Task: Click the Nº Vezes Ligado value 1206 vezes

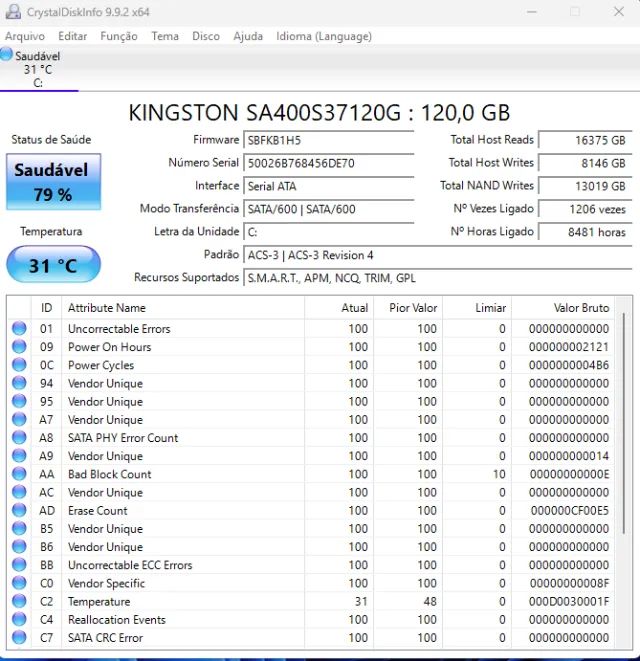Action: pyautogui.click(x=585, y=209)
